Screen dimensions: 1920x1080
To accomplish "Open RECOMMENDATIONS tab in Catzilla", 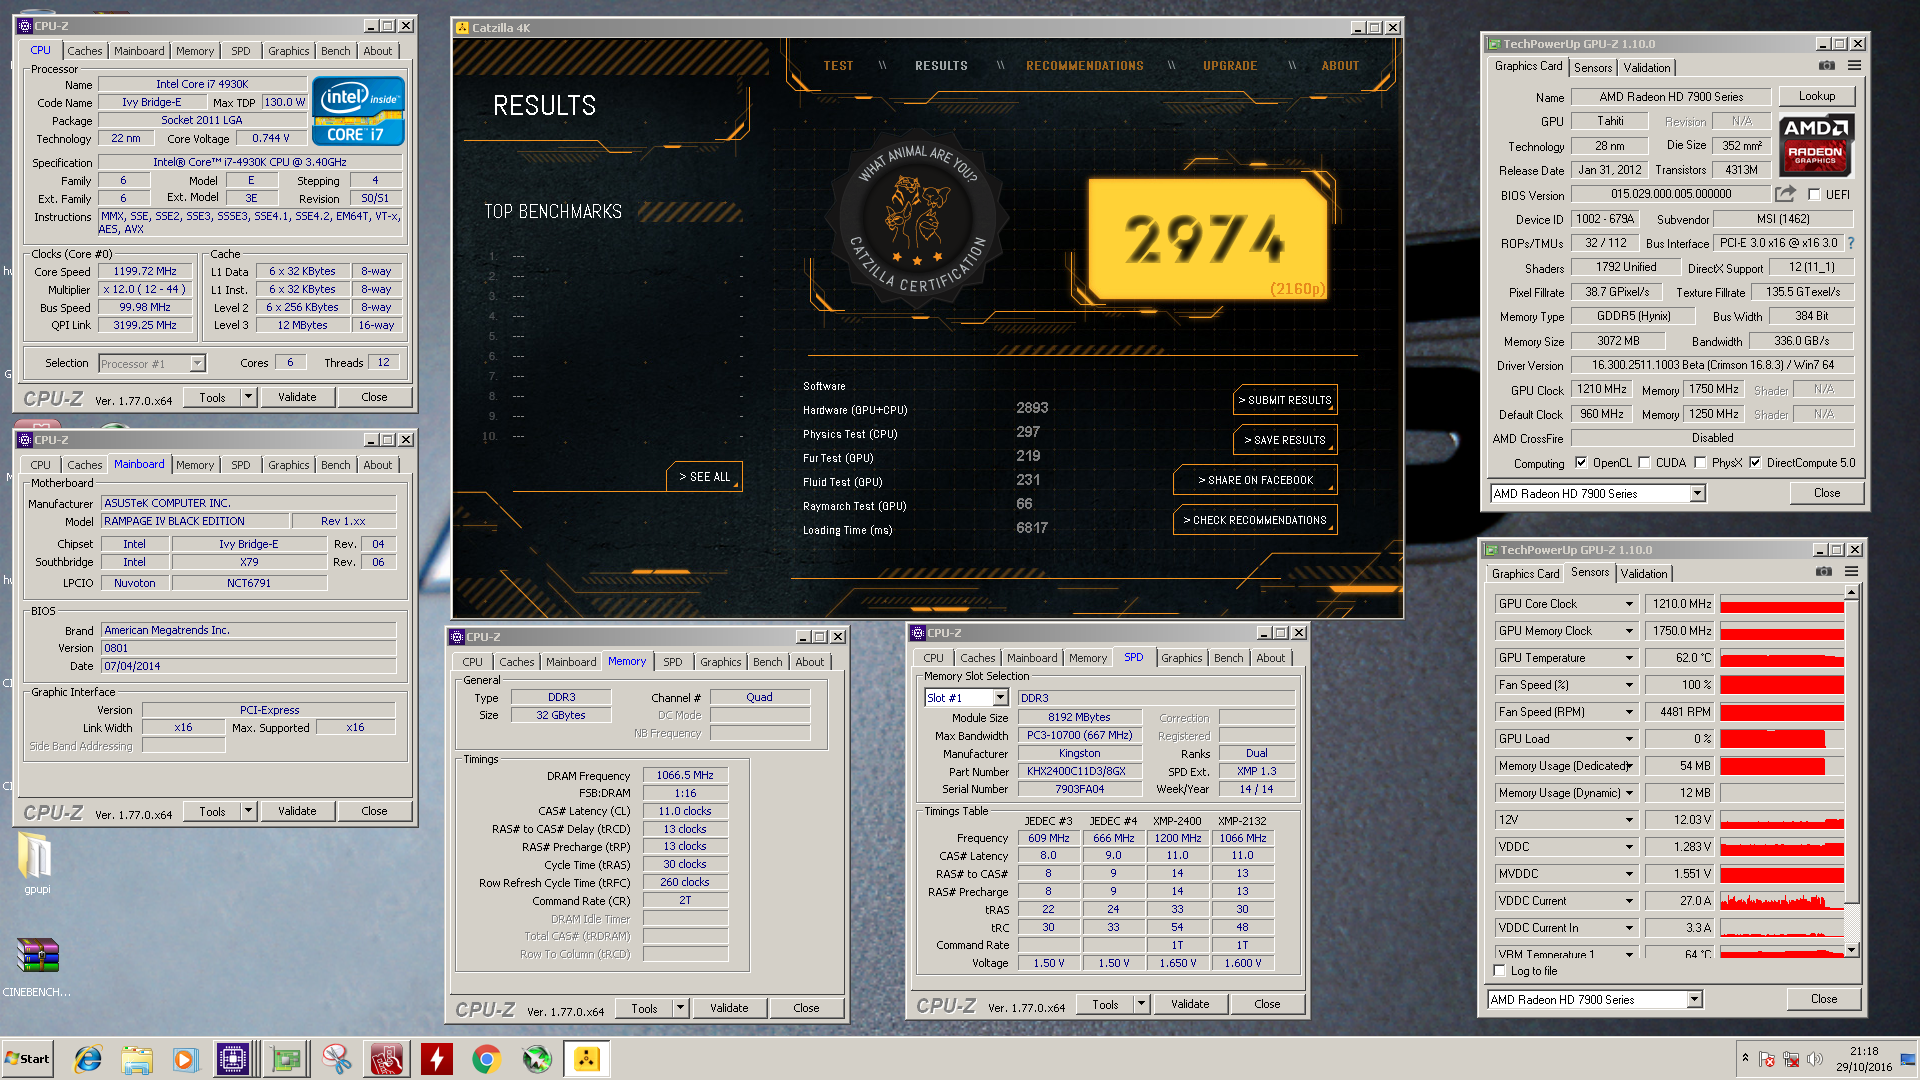I will [1084, 66].
